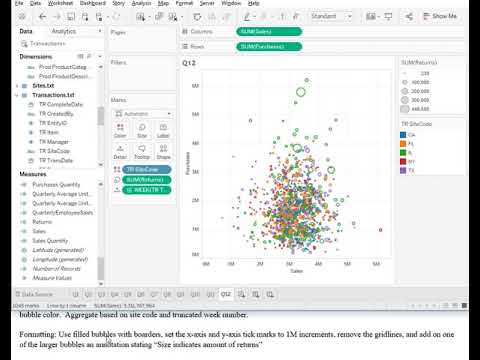Screen dimensions: 480x360
Task: Click the Transactions+ data source icon
Action: click(24, 44)
